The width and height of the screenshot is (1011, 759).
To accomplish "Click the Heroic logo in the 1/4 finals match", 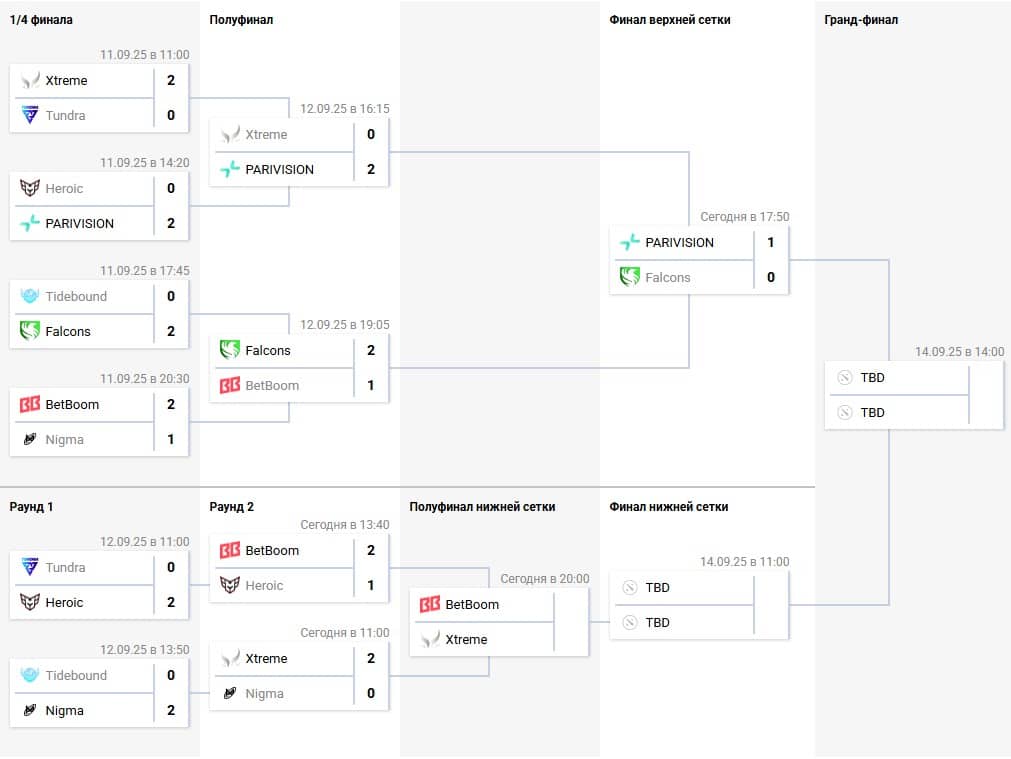I will point(30,188).
